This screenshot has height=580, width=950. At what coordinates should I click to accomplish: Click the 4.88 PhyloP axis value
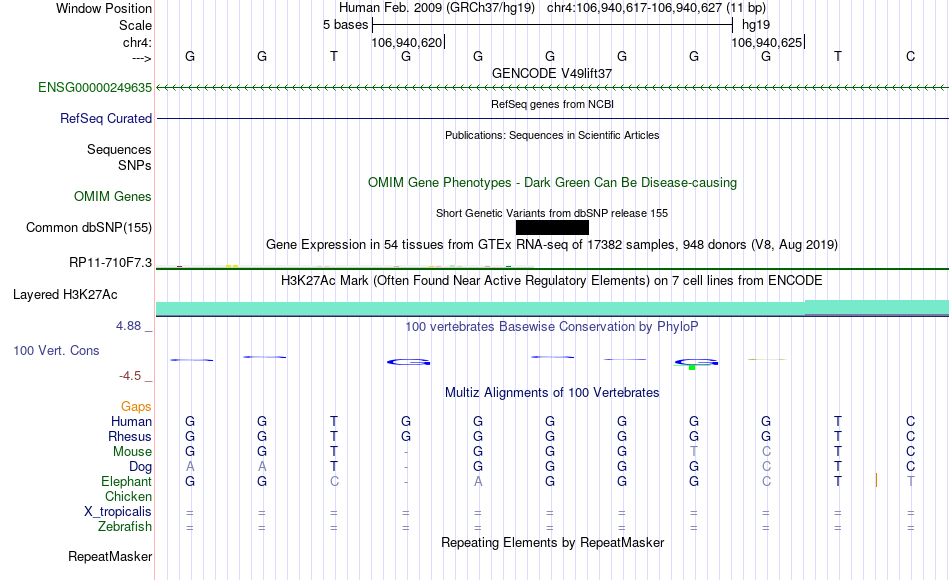128,326
